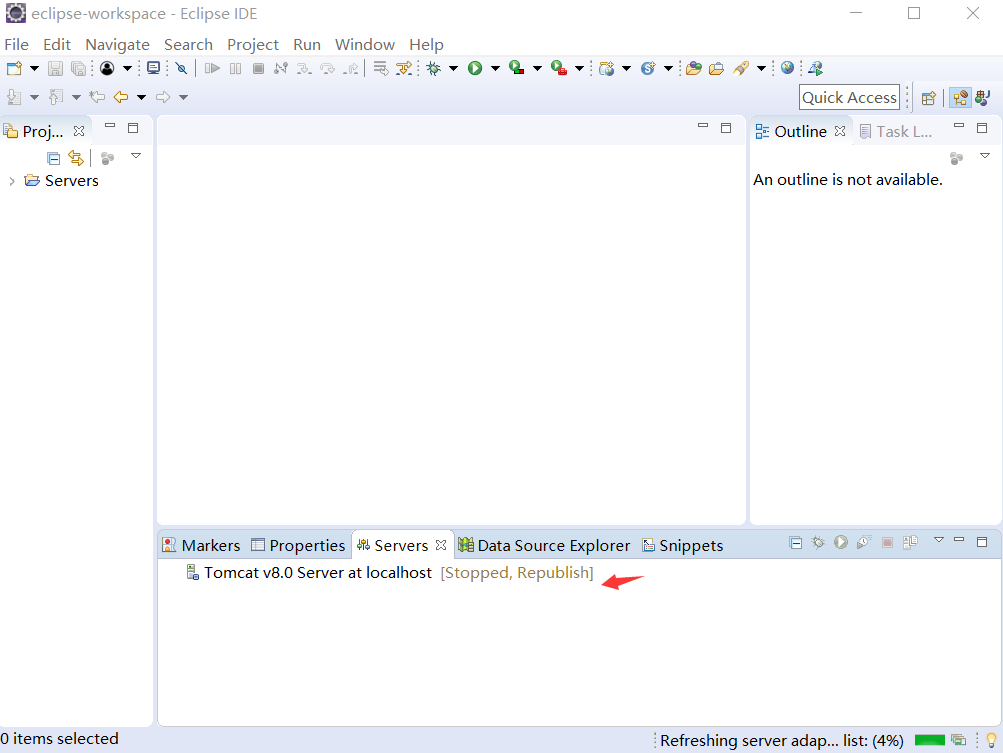
Task: Click the Search flashlight icon
Action: (x=741, y=68)
